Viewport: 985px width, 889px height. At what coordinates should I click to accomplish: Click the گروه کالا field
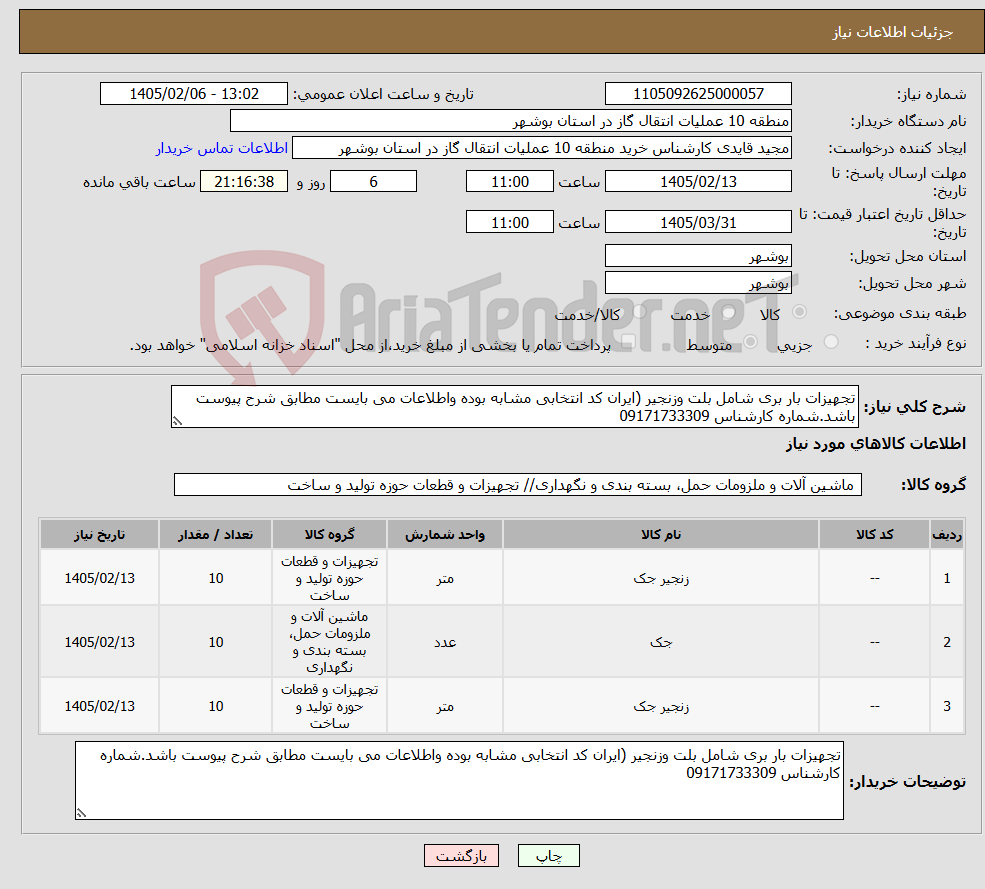click(x=518, y=484)
